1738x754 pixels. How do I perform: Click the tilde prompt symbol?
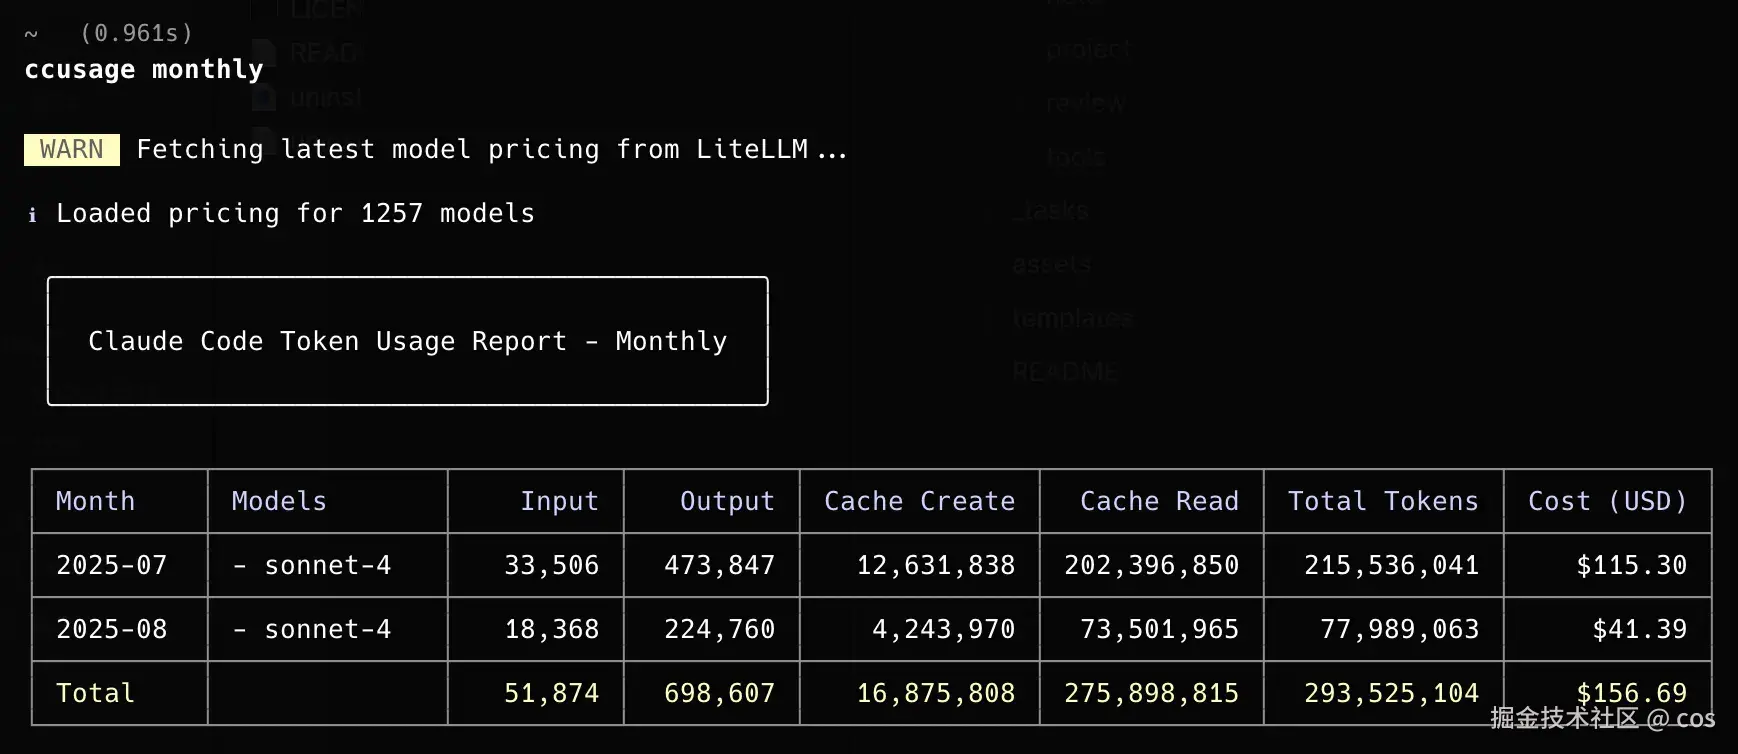31,34
